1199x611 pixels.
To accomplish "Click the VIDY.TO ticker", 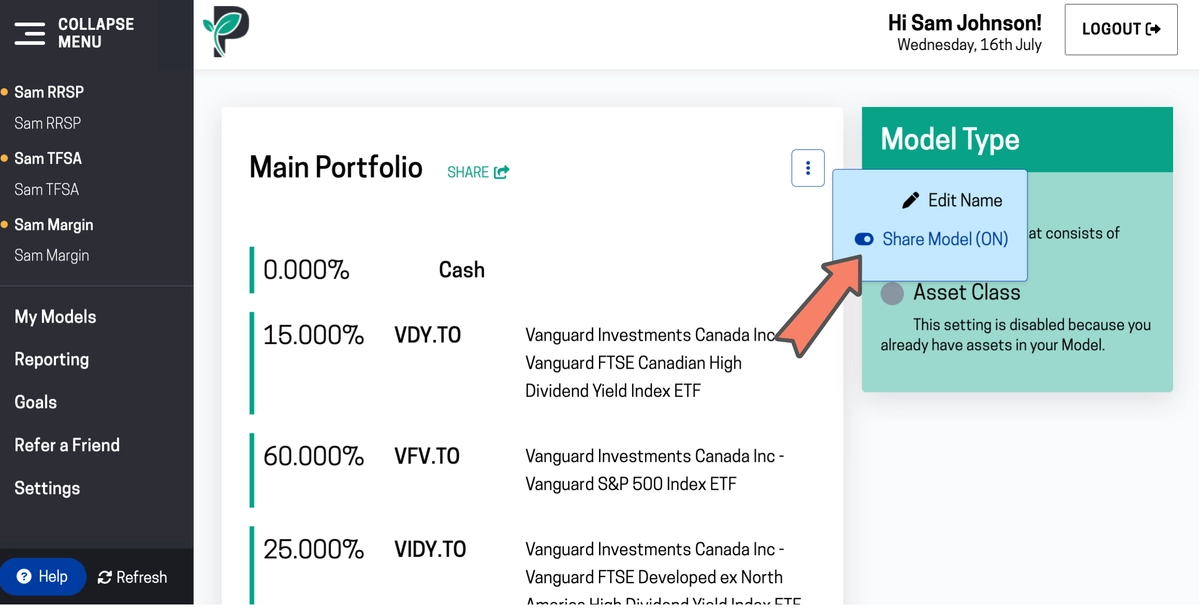I will [x=430, y=550].
